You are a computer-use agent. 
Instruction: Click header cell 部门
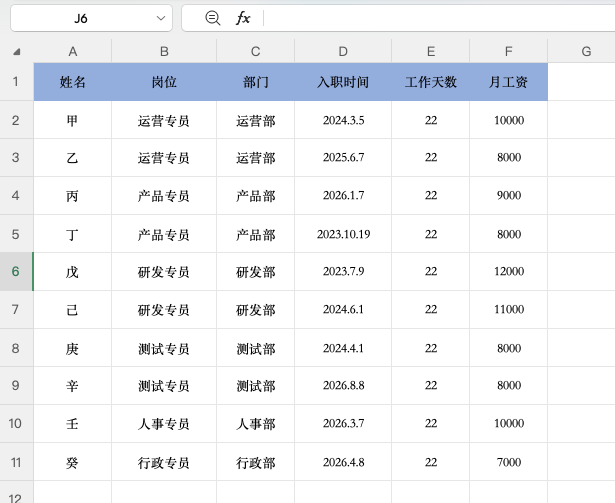point(255,82)
